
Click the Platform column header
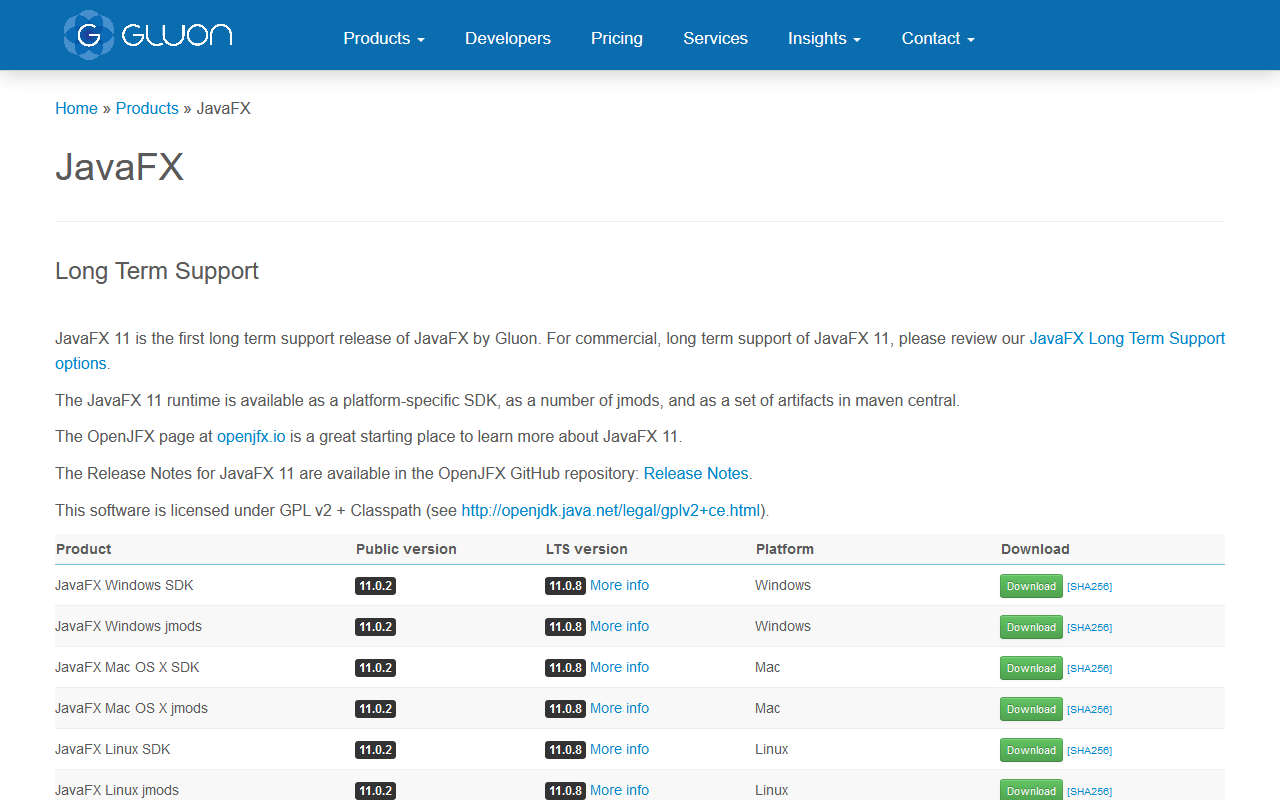pos(785,549)
